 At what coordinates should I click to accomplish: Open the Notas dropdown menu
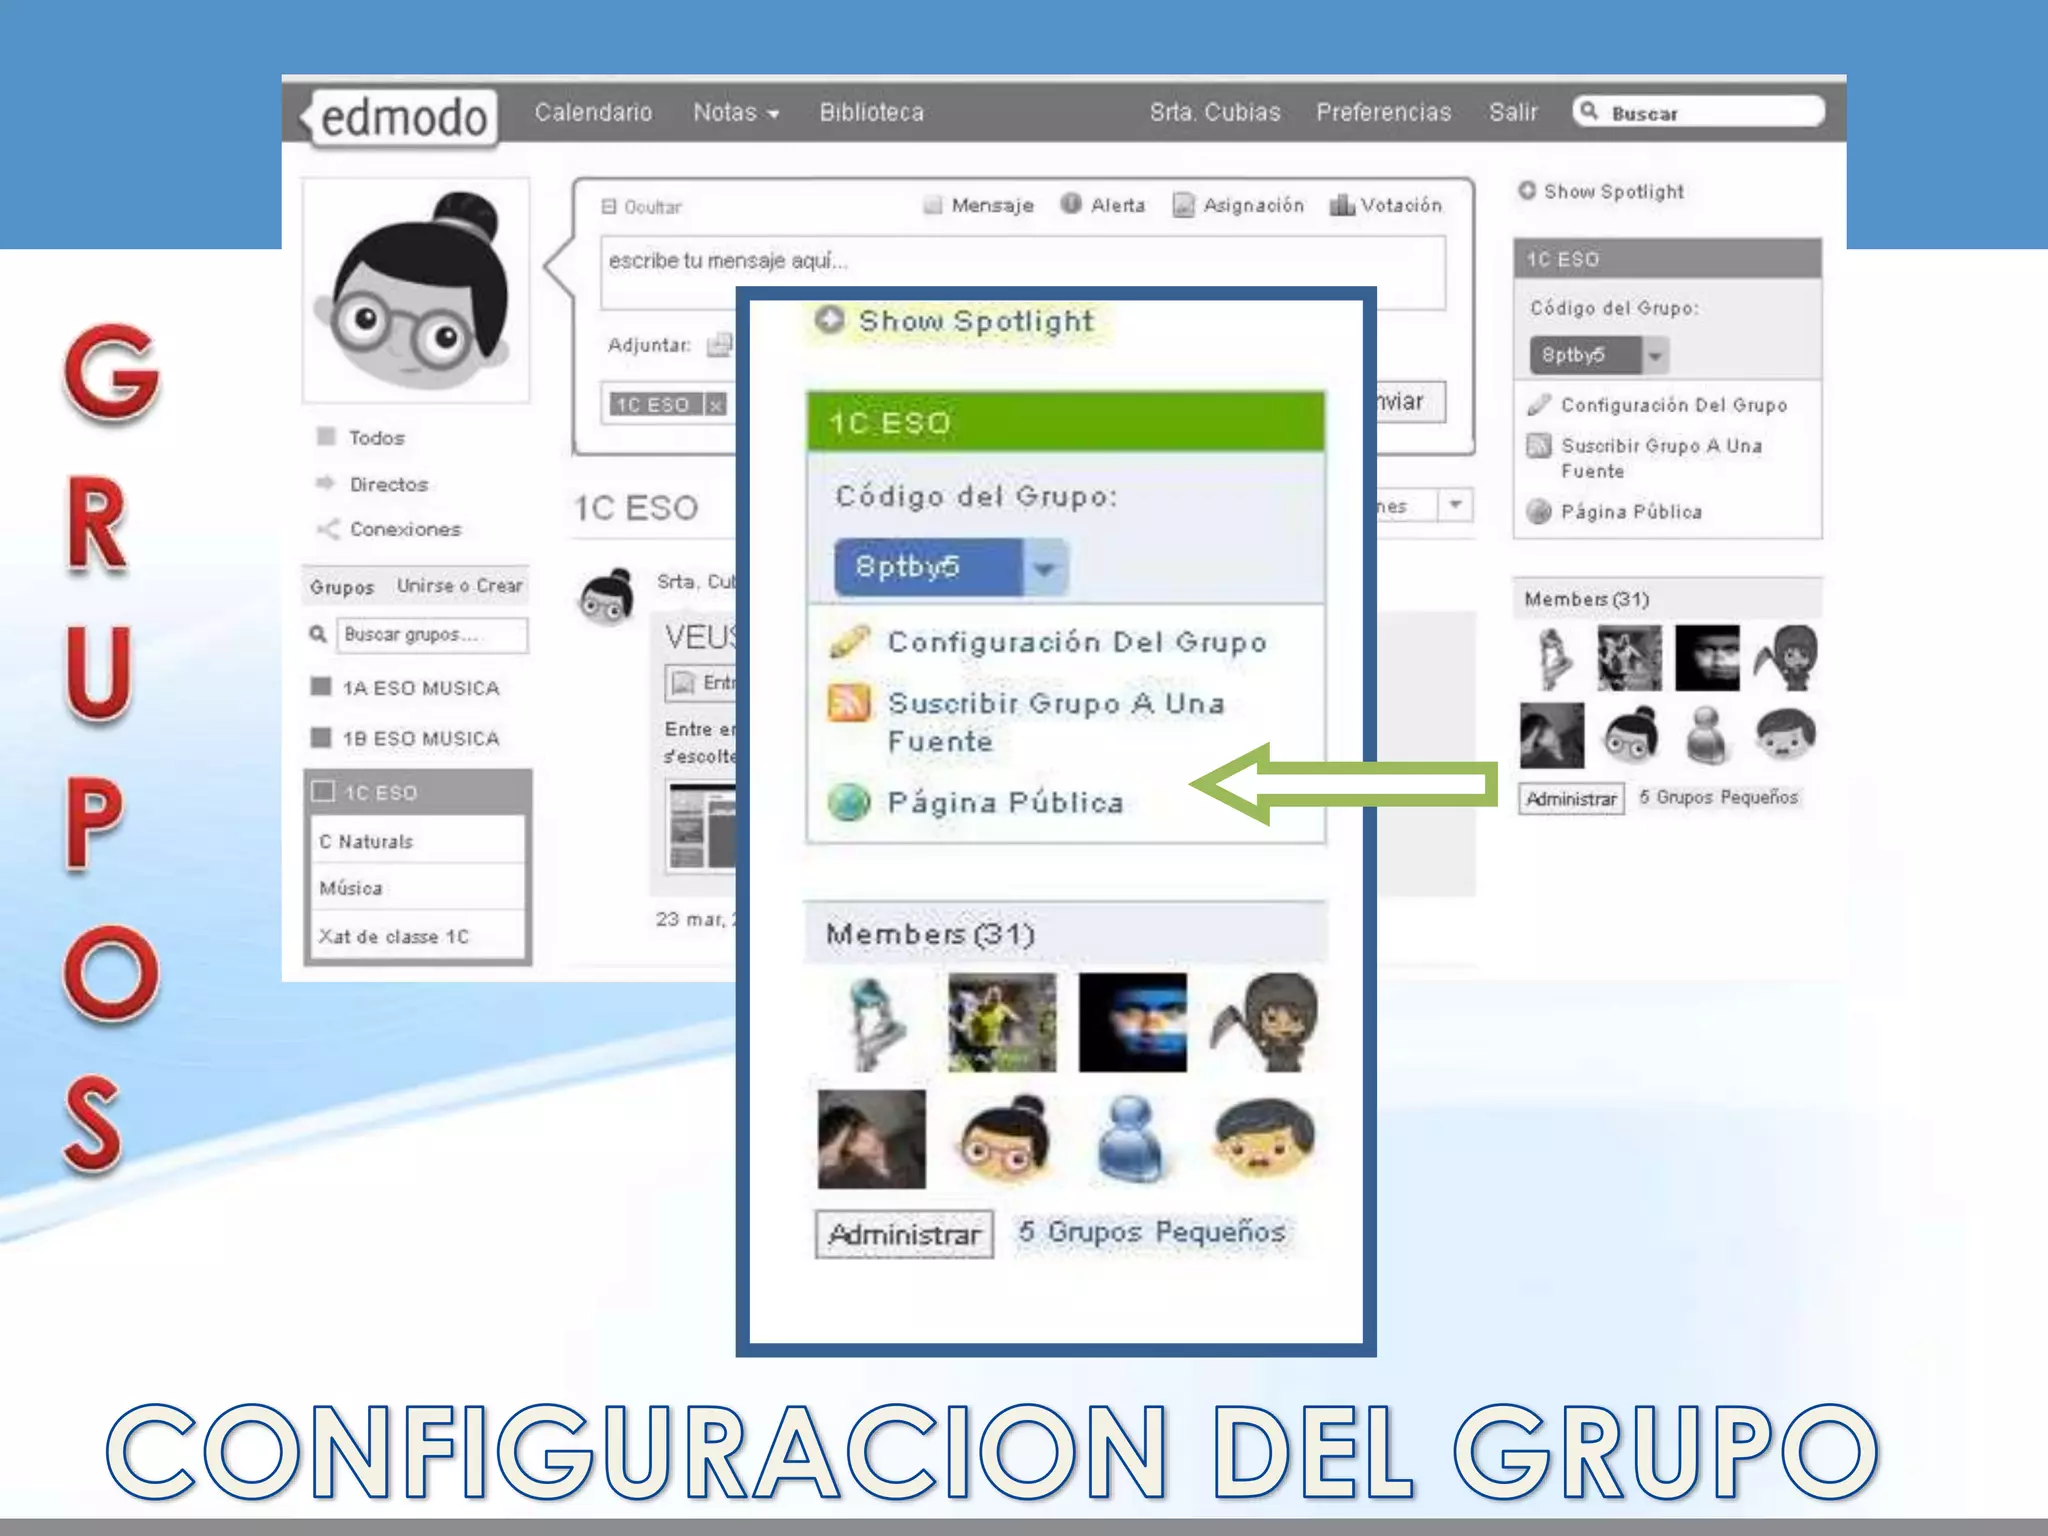pos(736,113)
